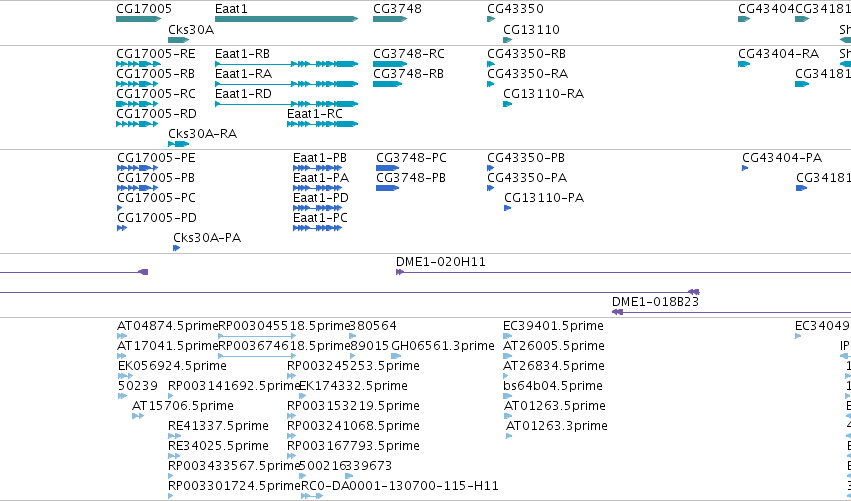Select the CG3748 gene arrow
Screen dimensions: 851x501
coord(390,19)
